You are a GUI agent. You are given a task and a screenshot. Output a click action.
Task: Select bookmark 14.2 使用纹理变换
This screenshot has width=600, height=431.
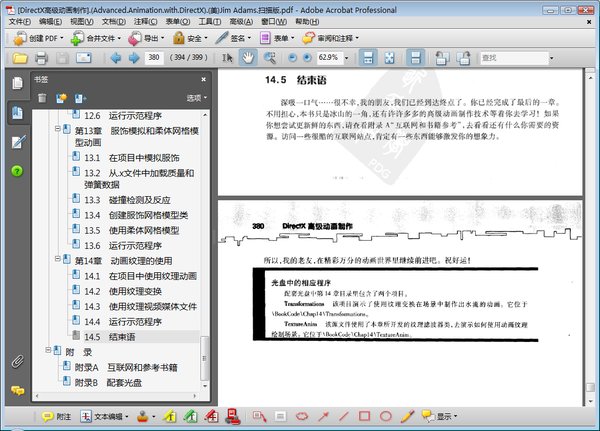[x=138, y=291]
